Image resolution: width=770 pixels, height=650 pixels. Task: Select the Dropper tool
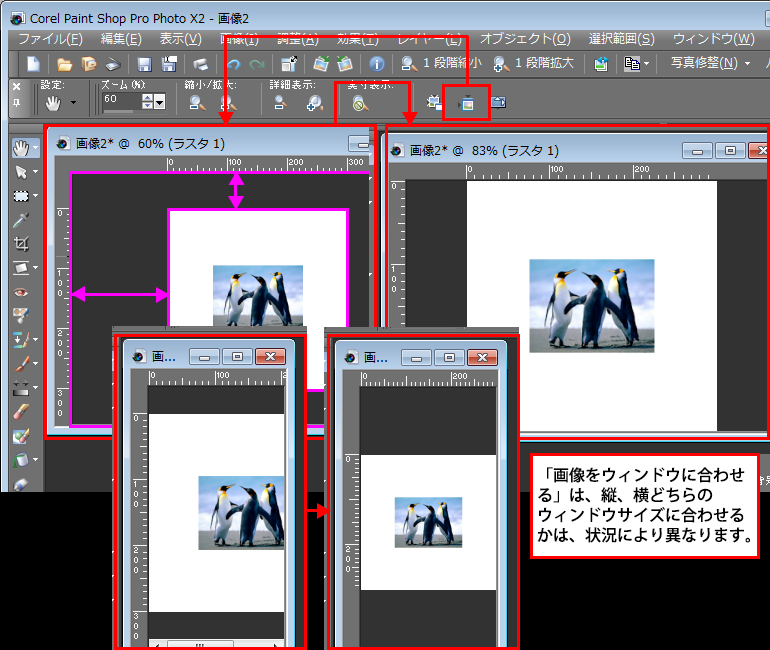pyautogui.click(x=21, y=220)
